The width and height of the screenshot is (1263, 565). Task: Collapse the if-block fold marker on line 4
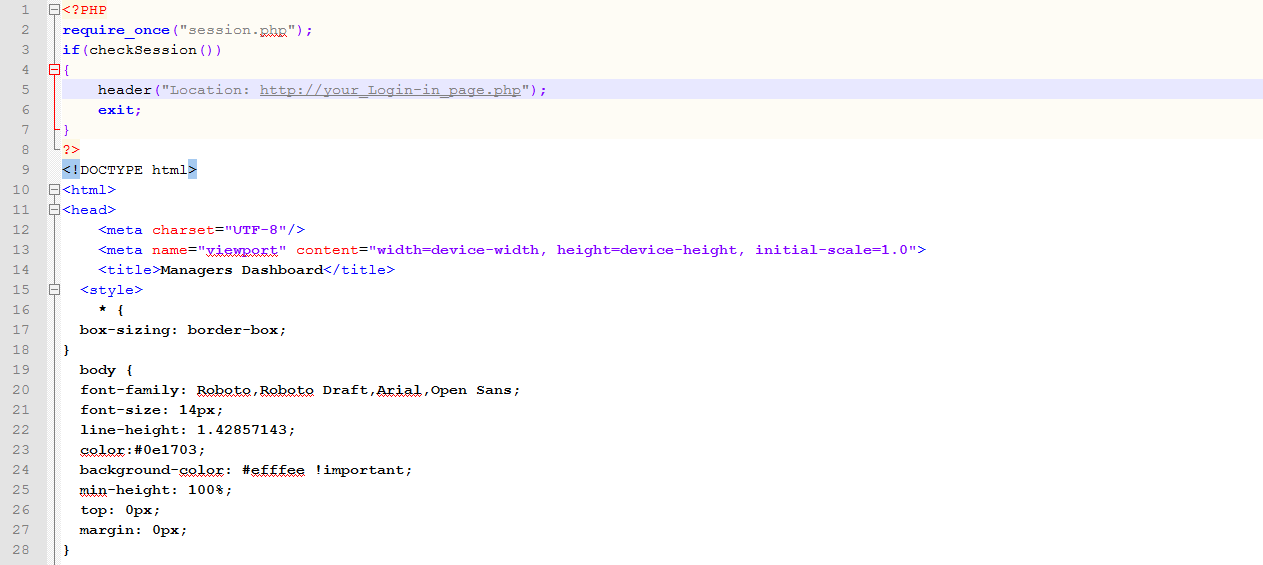(x=54, y=70)
